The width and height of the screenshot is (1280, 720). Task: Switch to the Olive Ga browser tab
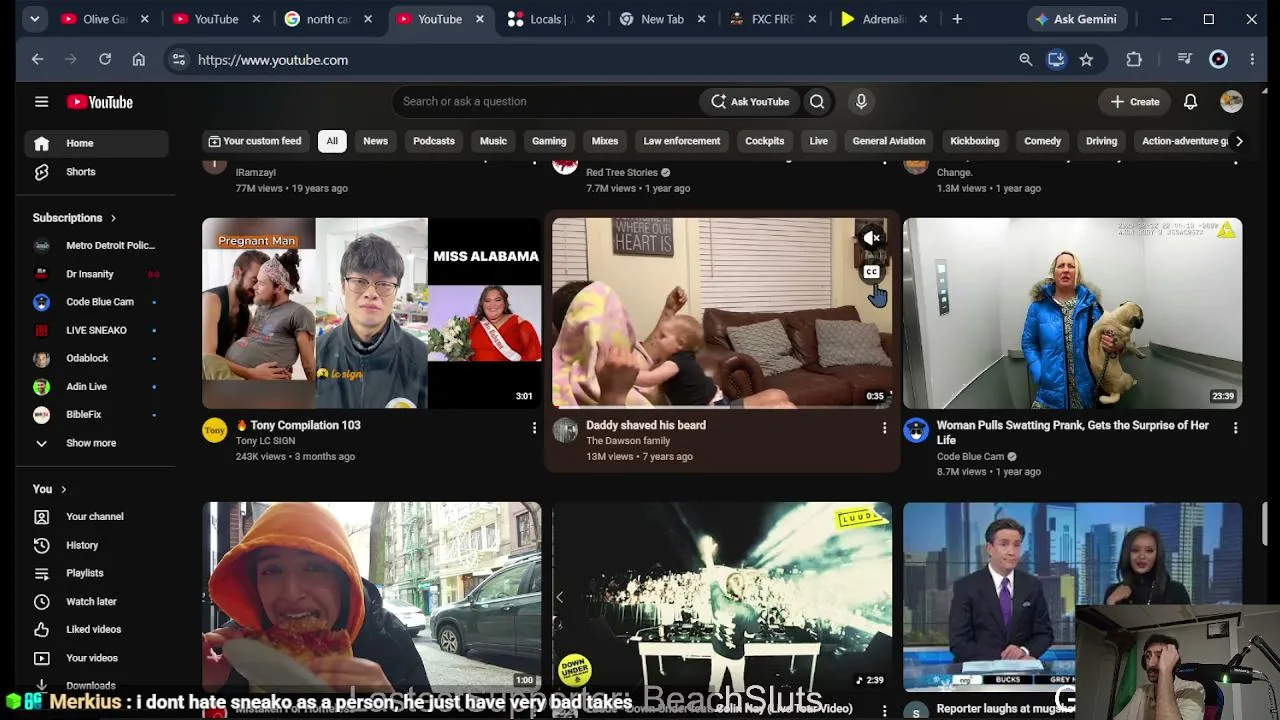(105, 19)
